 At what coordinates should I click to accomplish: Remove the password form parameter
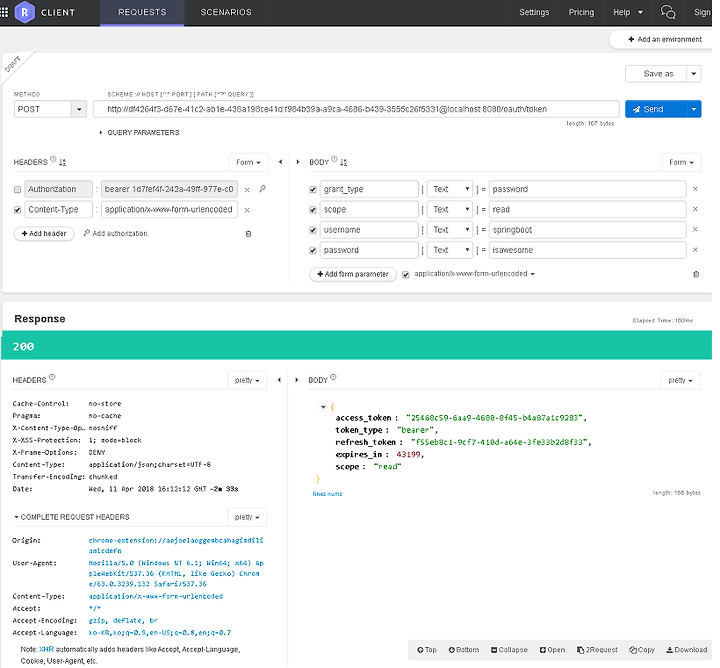[x=695, y=250]
